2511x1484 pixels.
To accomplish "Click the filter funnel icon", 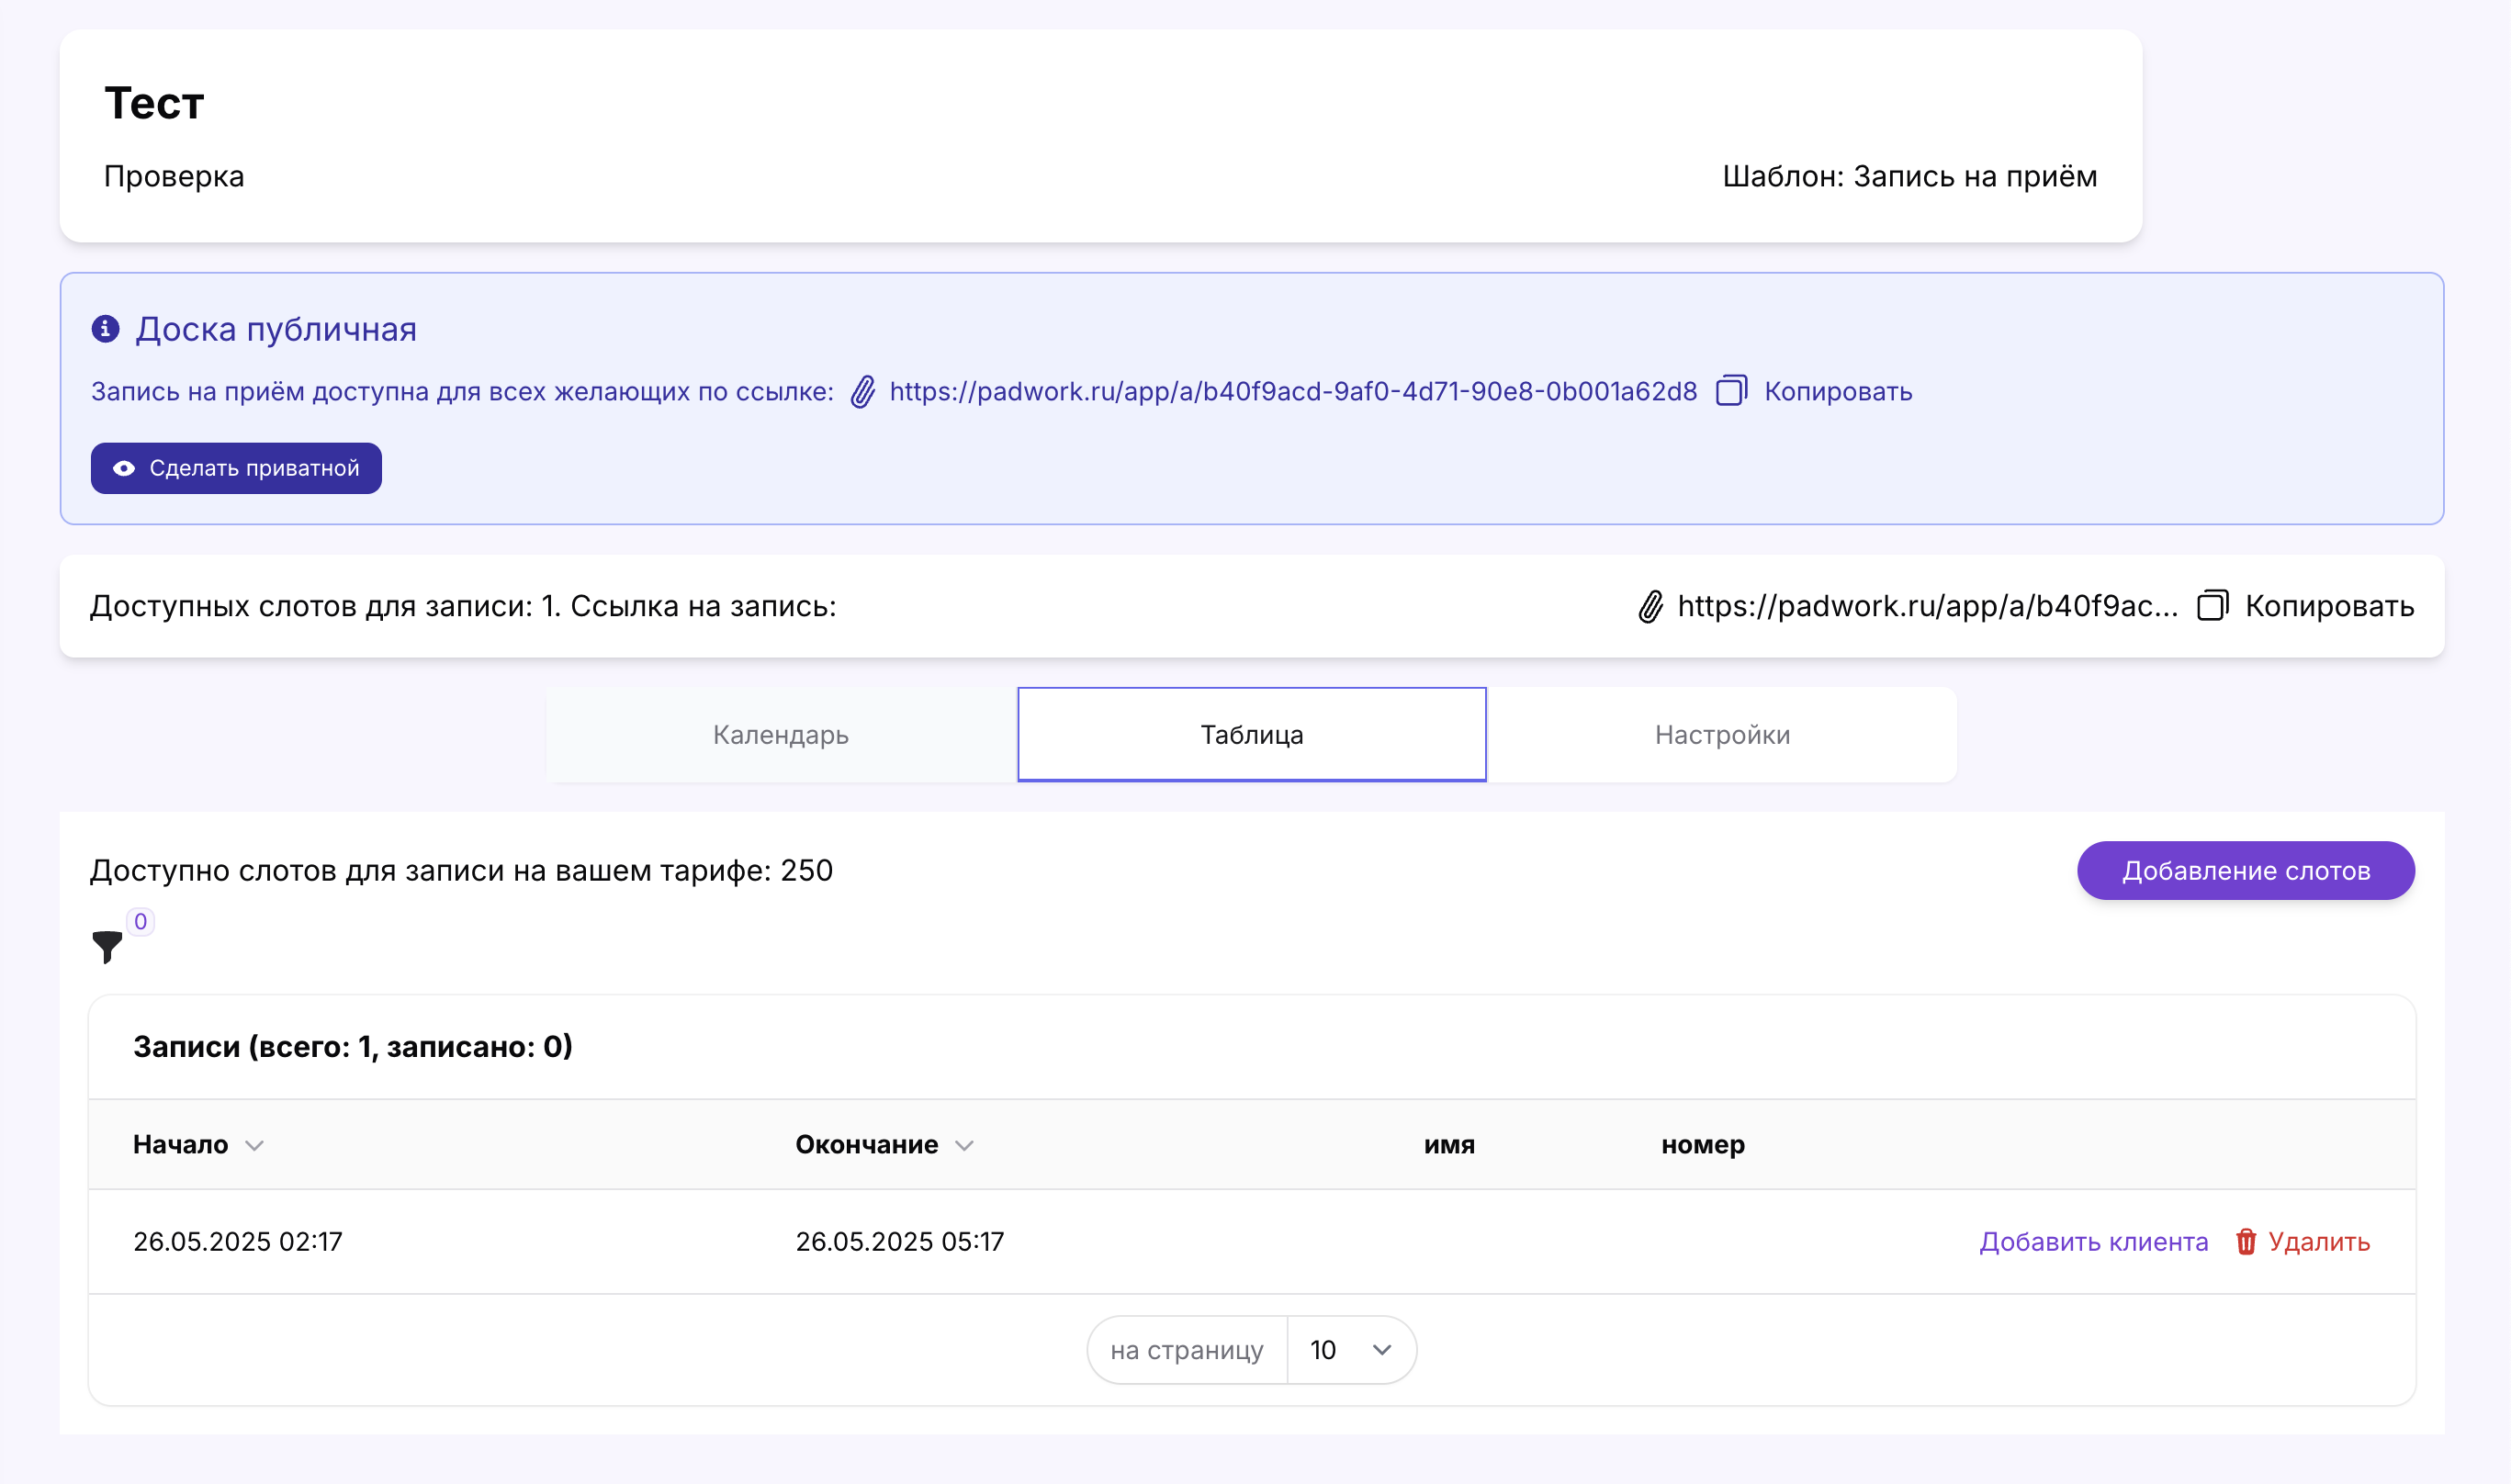I will click(x=107, y=946).
